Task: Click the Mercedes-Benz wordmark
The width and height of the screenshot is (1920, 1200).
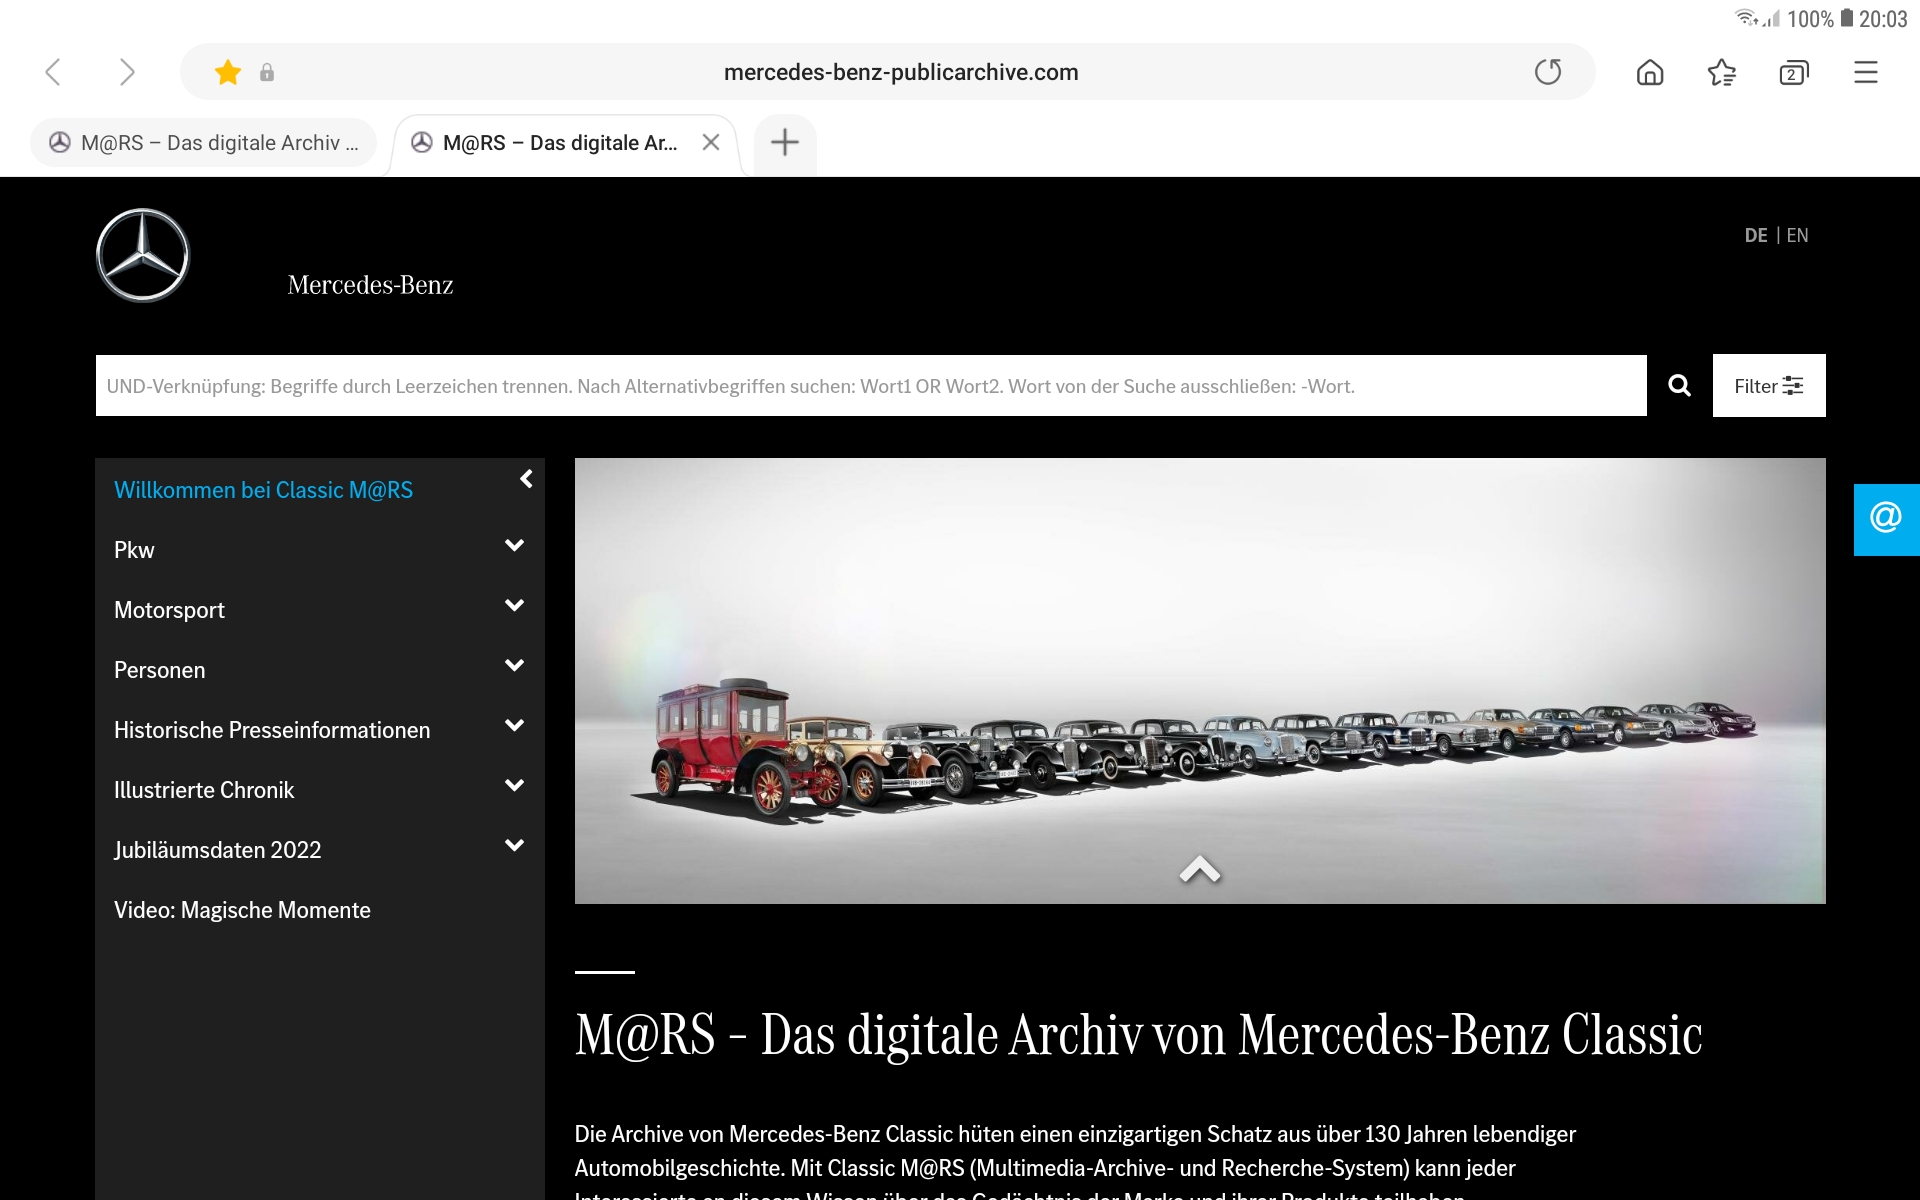Action: [x=370, y=285]
